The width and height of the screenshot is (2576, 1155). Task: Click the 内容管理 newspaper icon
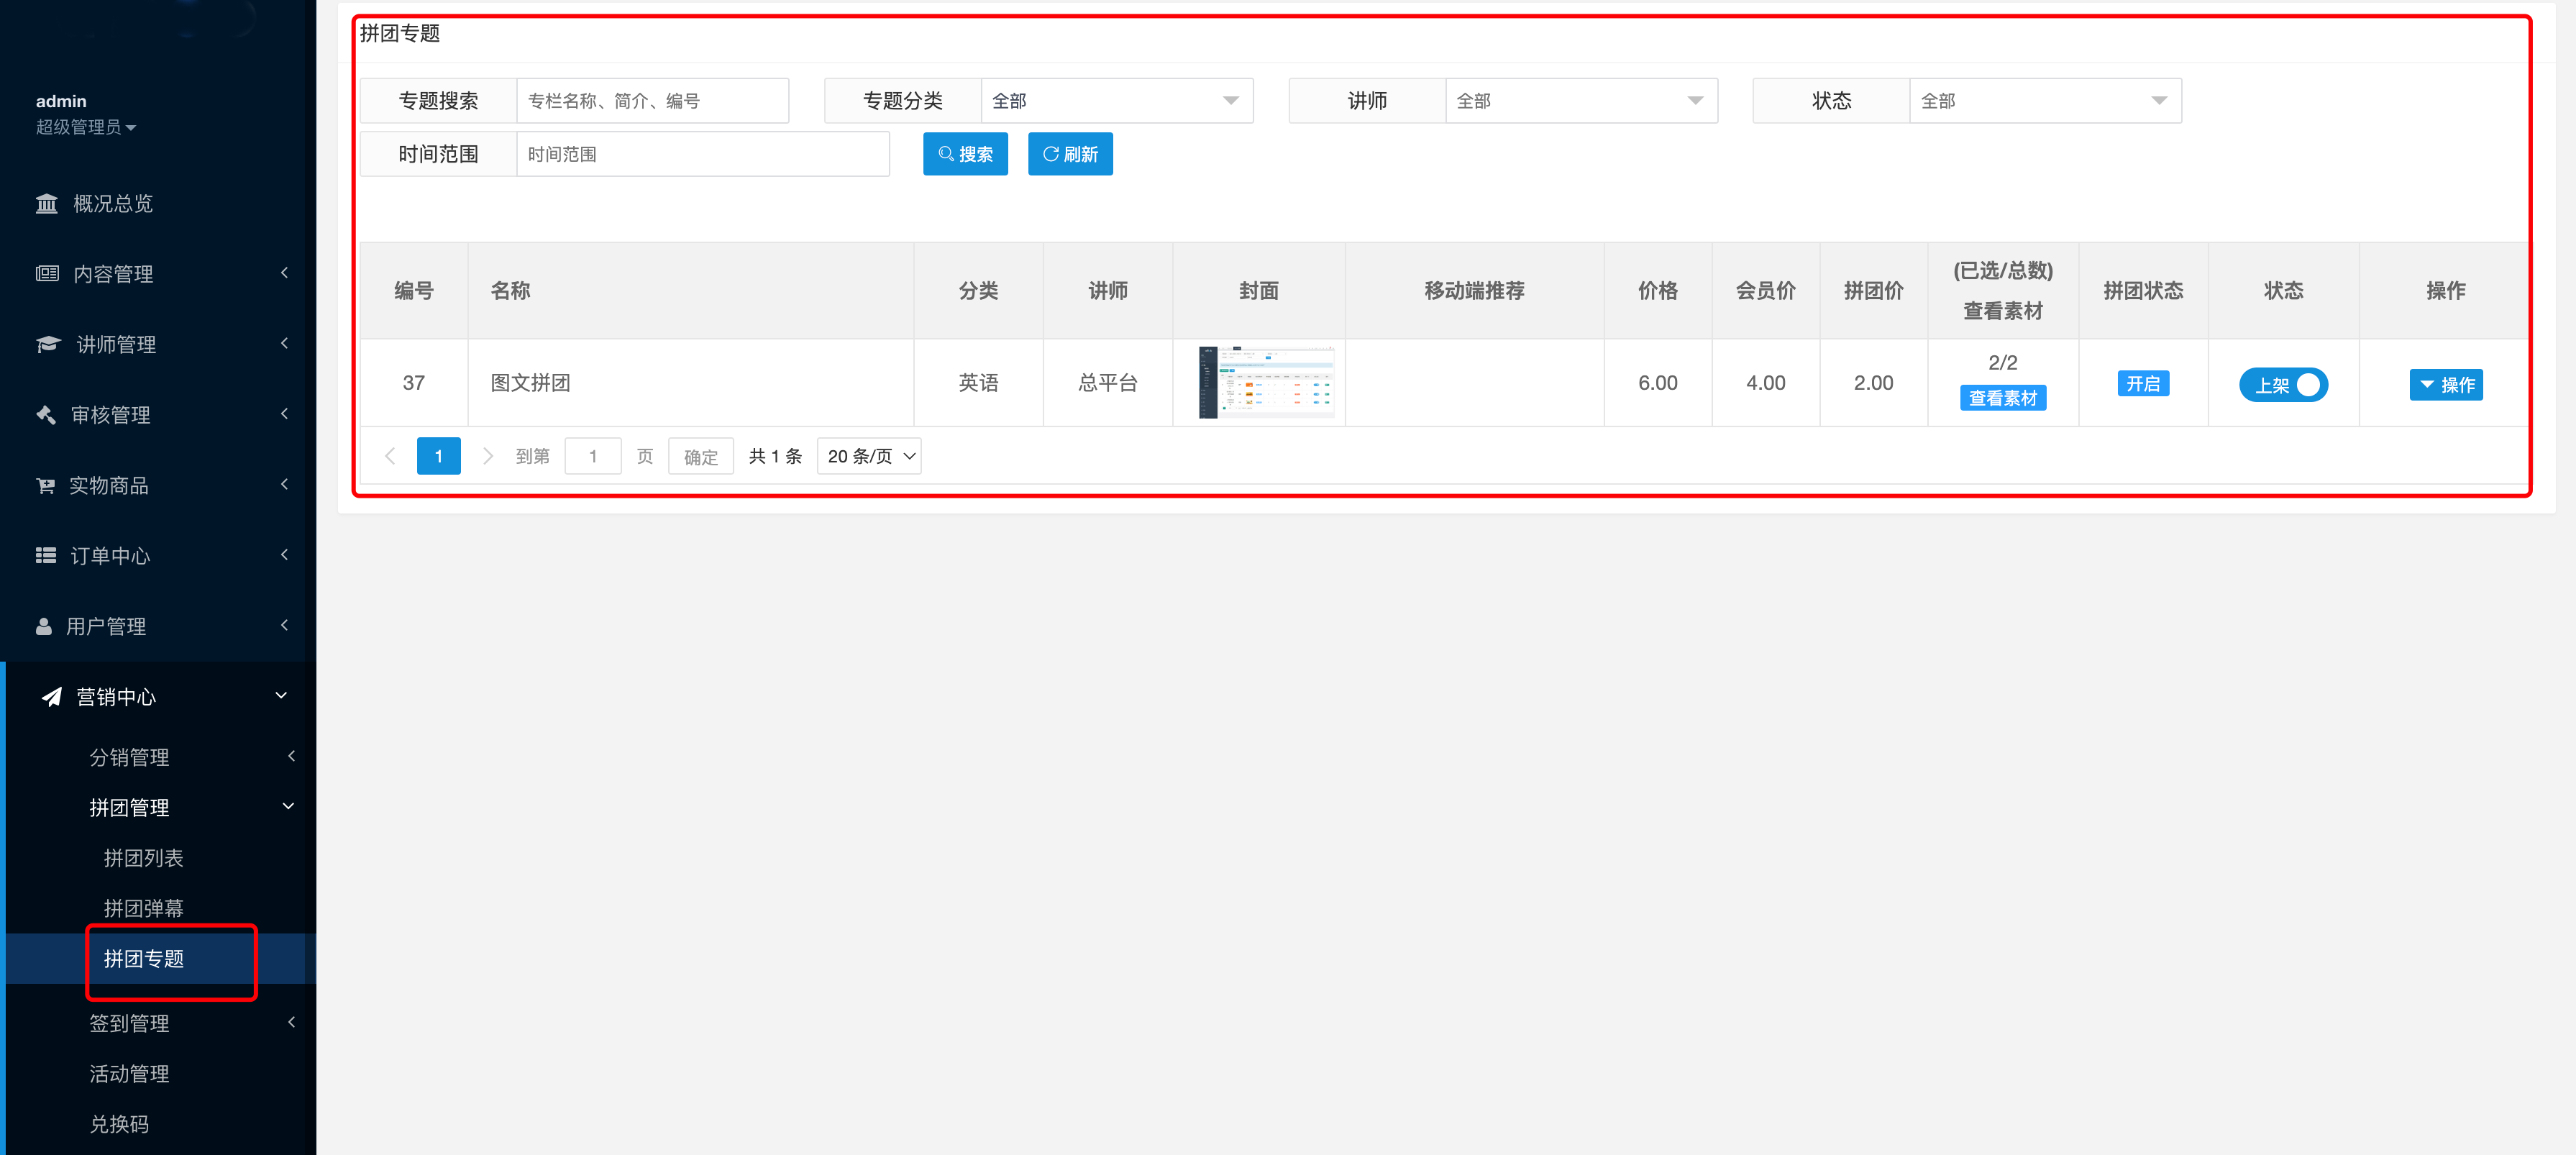tap(47, 274)
